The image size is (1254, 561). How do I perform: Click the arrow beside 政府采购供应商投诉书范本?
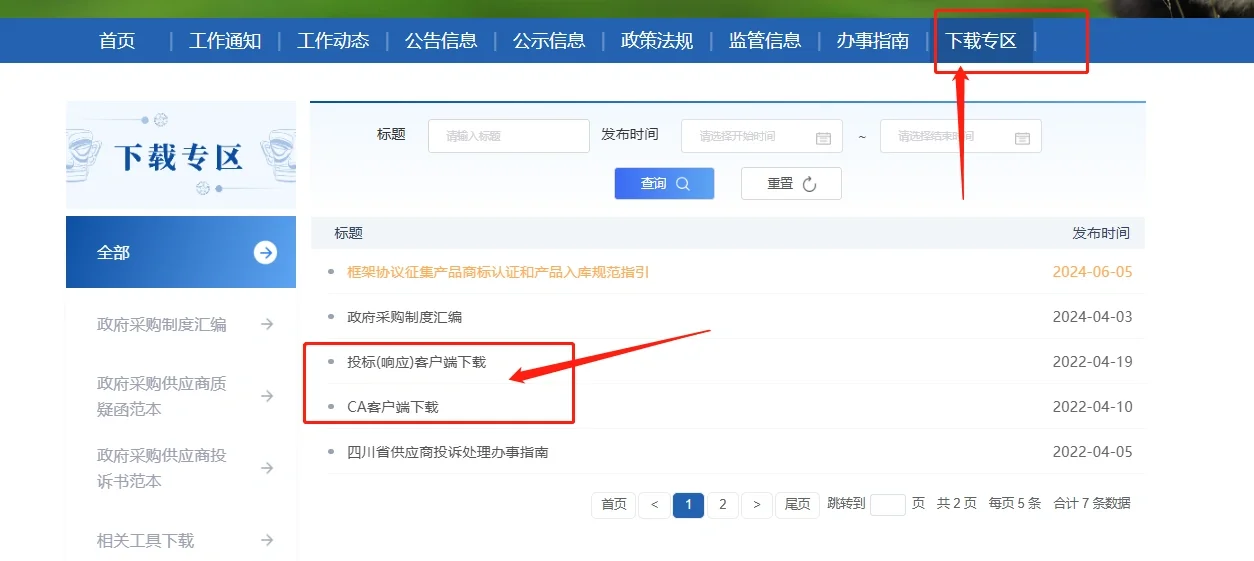[267, 468]
